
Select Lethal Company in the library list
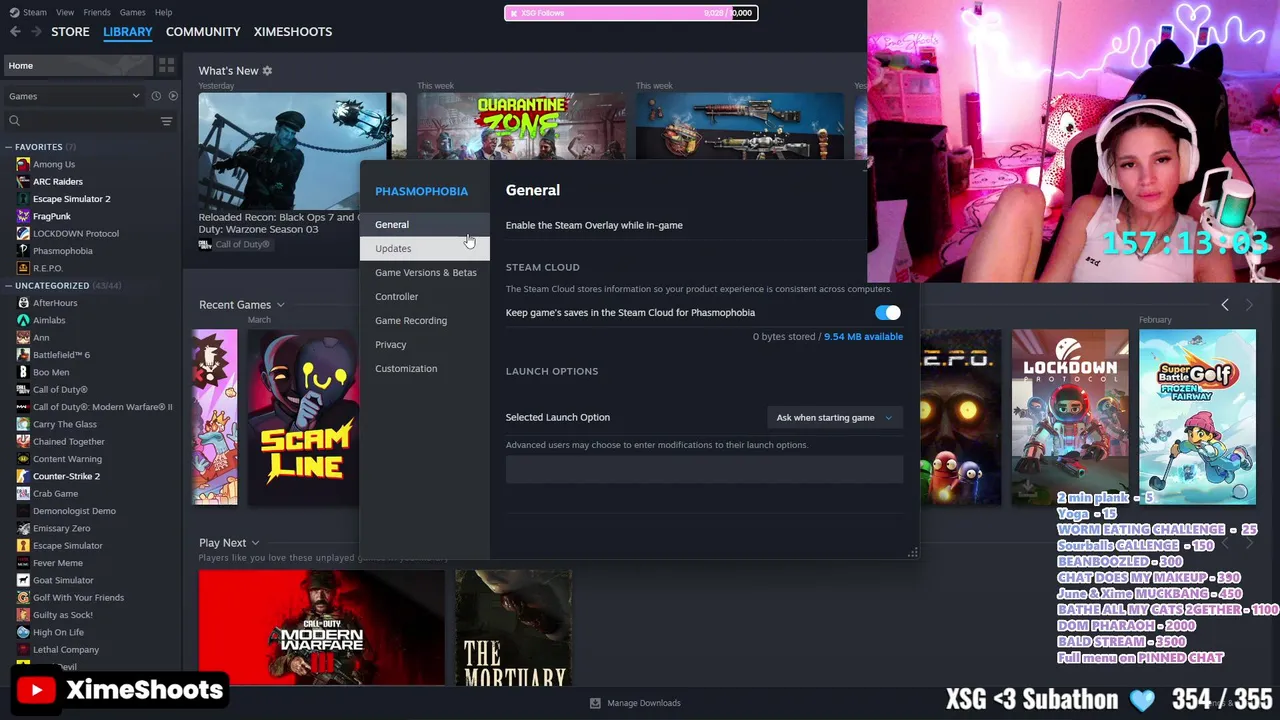pos(66,650)
